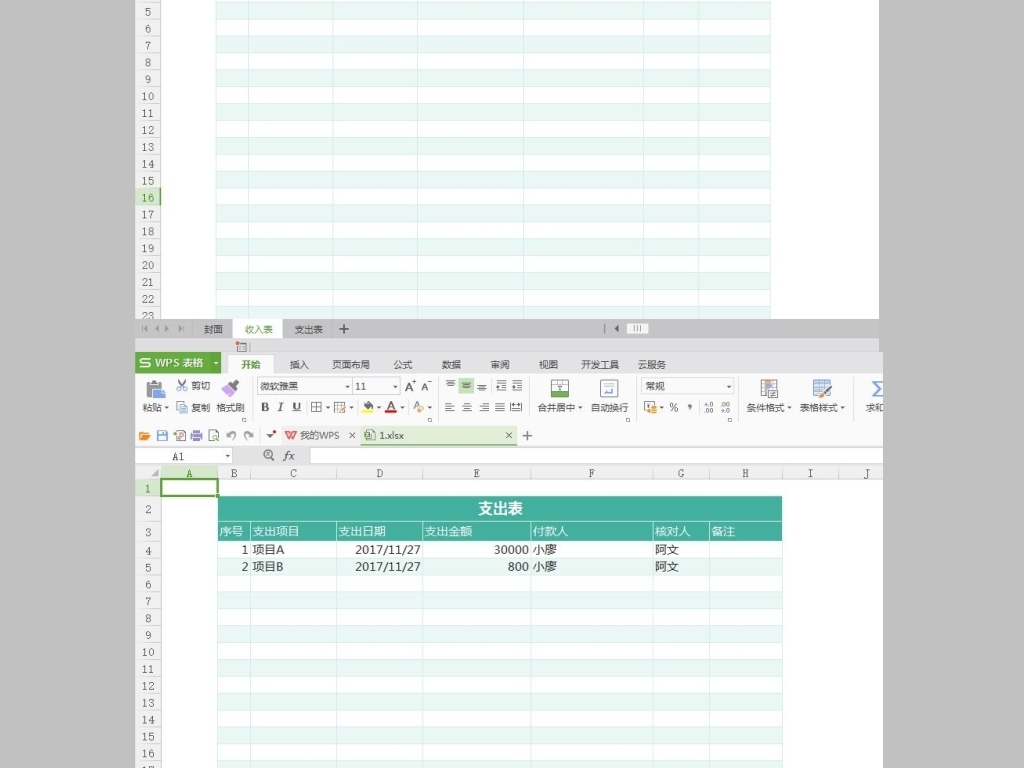Screen dimensions: 1024x768
Task: Click the fx insert function icon
Action: [289, 456]
